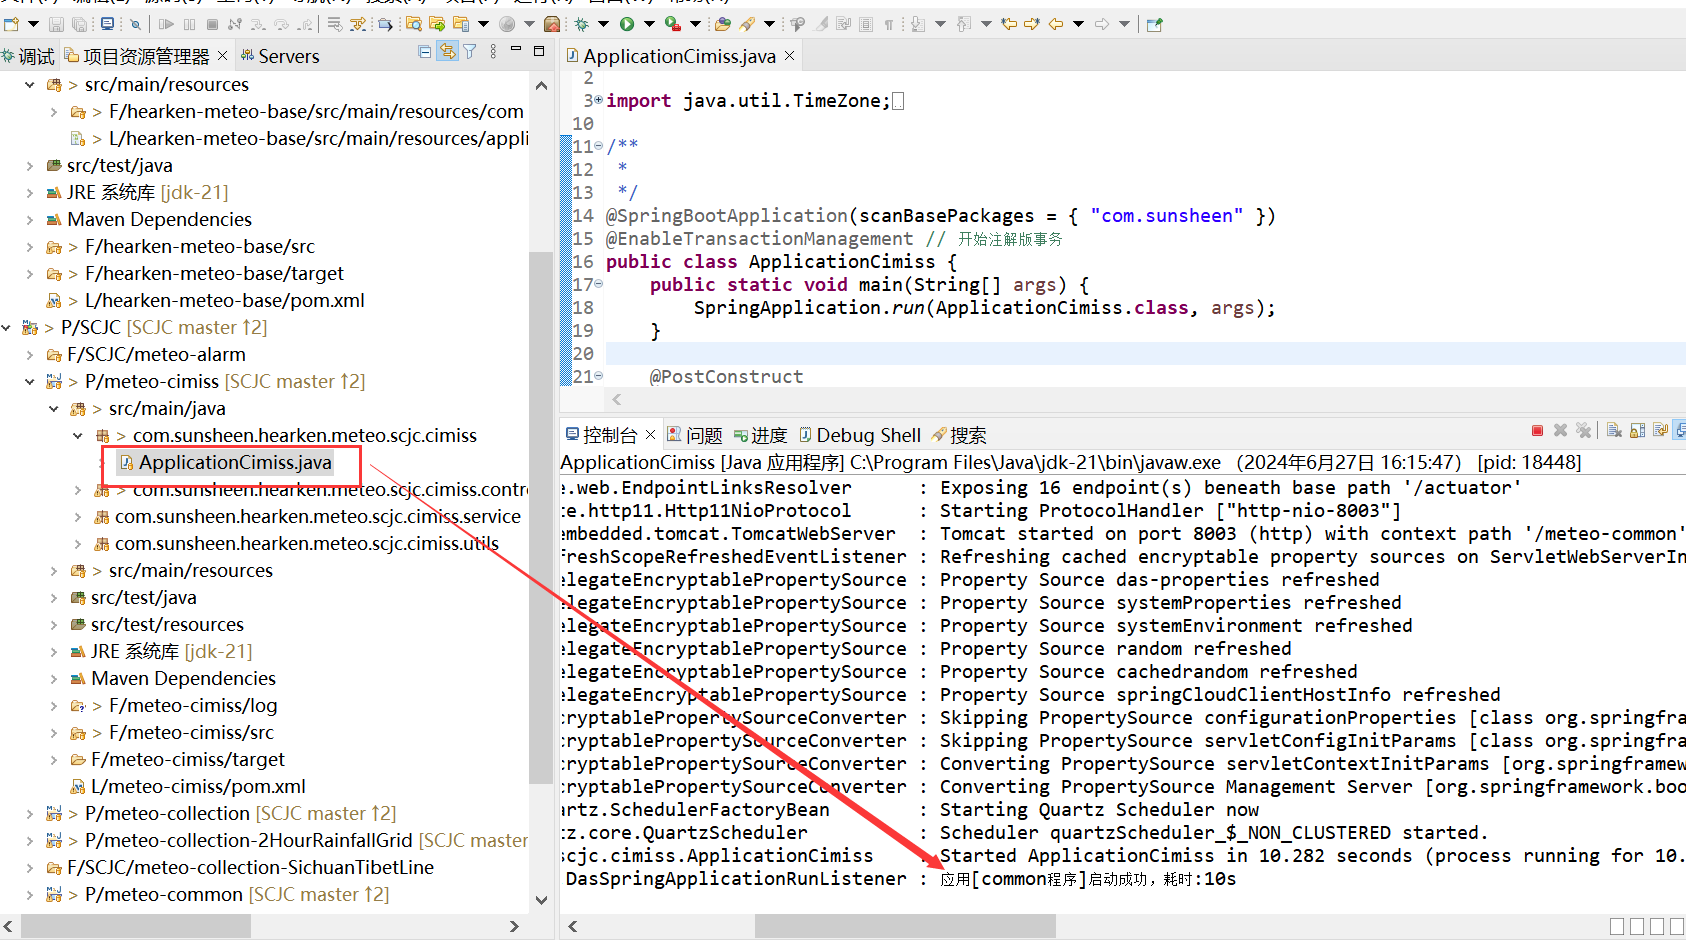Click the Save All icon in toolbar

79,24
